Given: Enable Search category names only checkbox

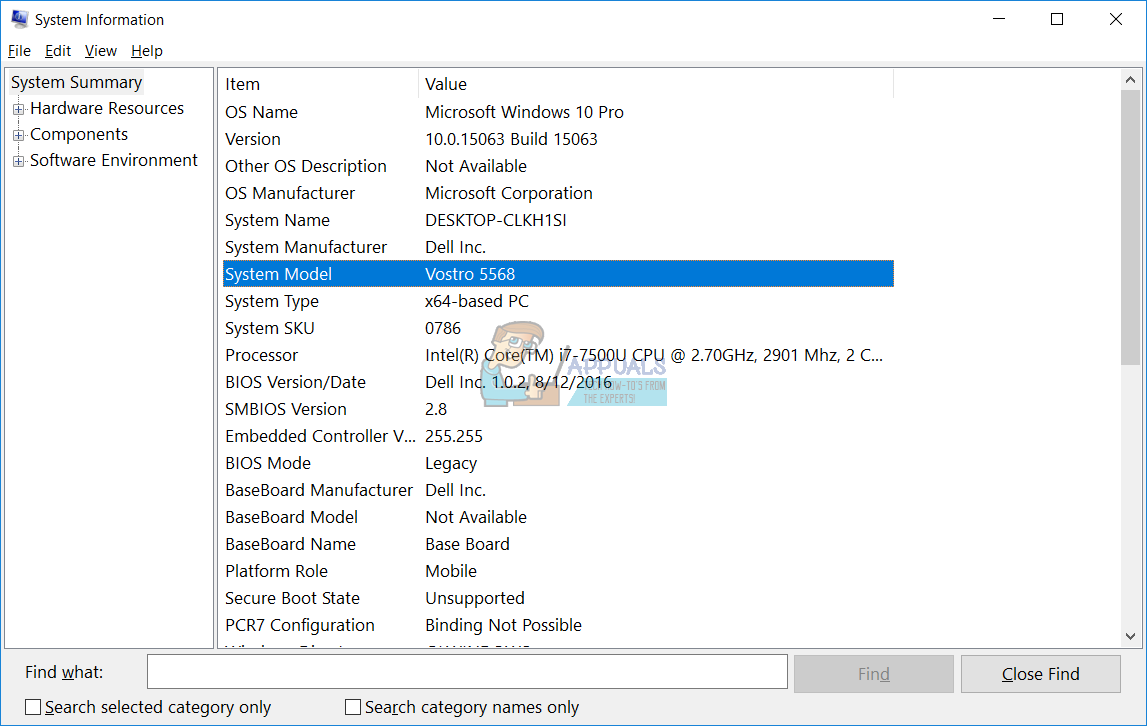Looking at the screenshot, I should [353, 707].
